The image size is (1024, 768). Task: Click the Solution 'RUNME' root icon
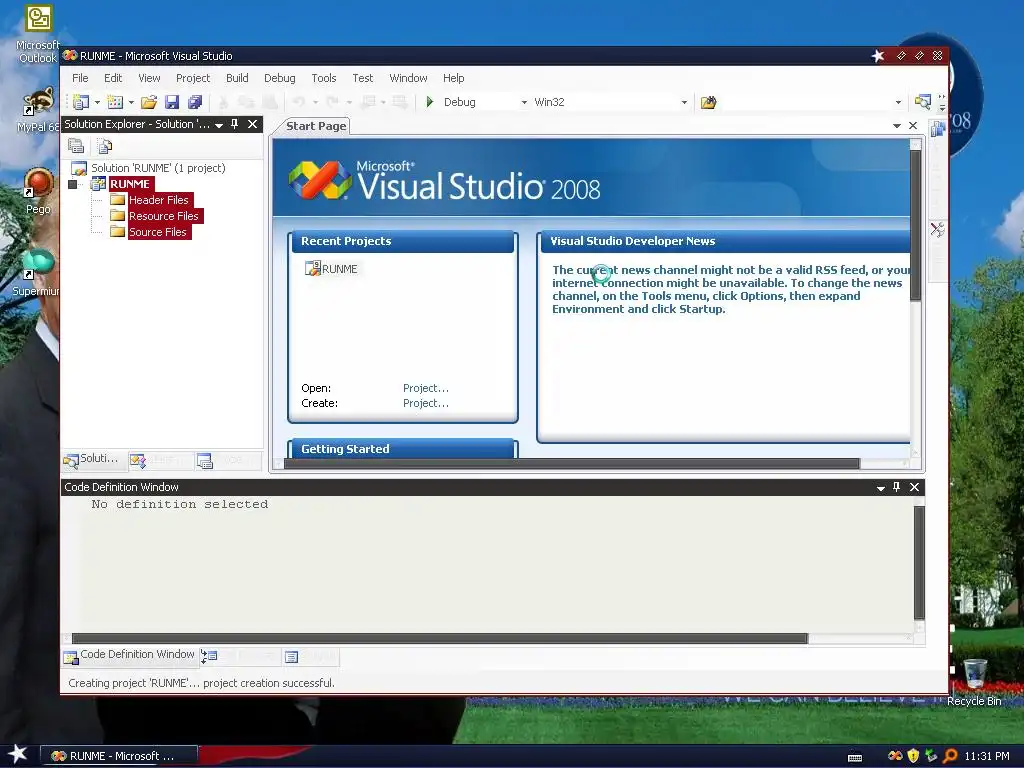click(x=79, y=168)
